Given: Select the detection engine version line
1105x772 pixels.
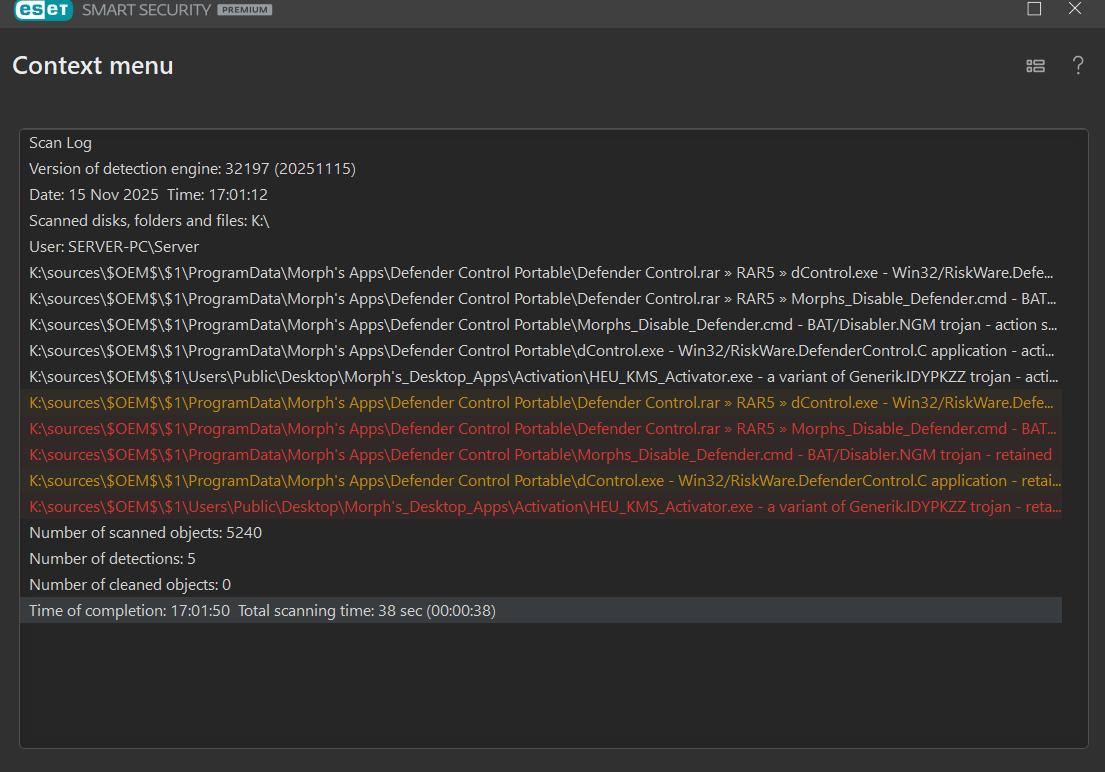Looking at the screenshot, I should pyautogui.click(x=192, y=169).
